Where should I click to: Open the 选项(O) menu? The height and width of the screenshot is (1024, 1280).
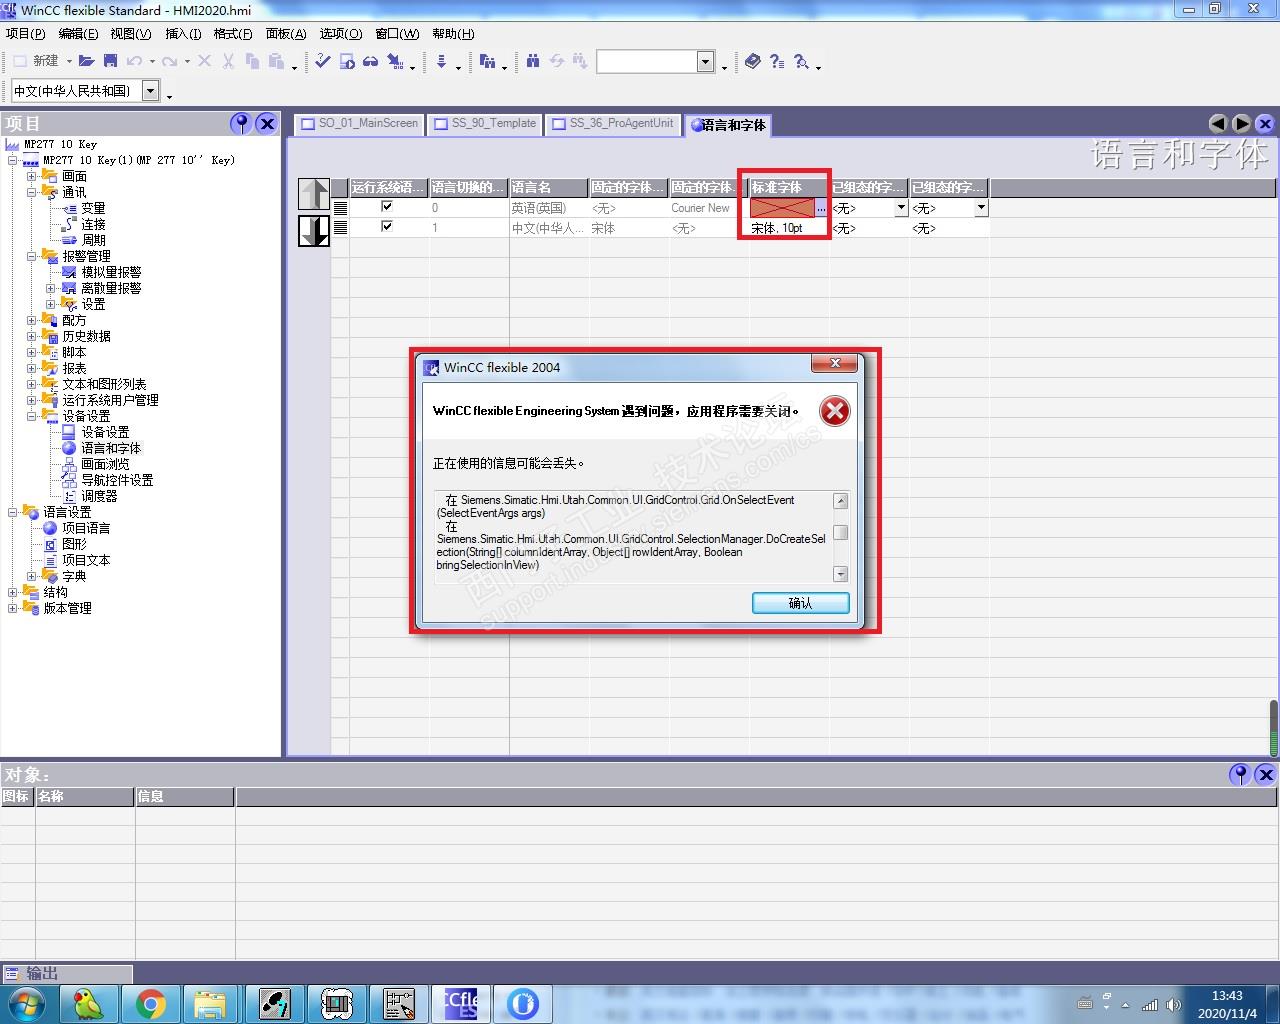(x=341, y=33)
